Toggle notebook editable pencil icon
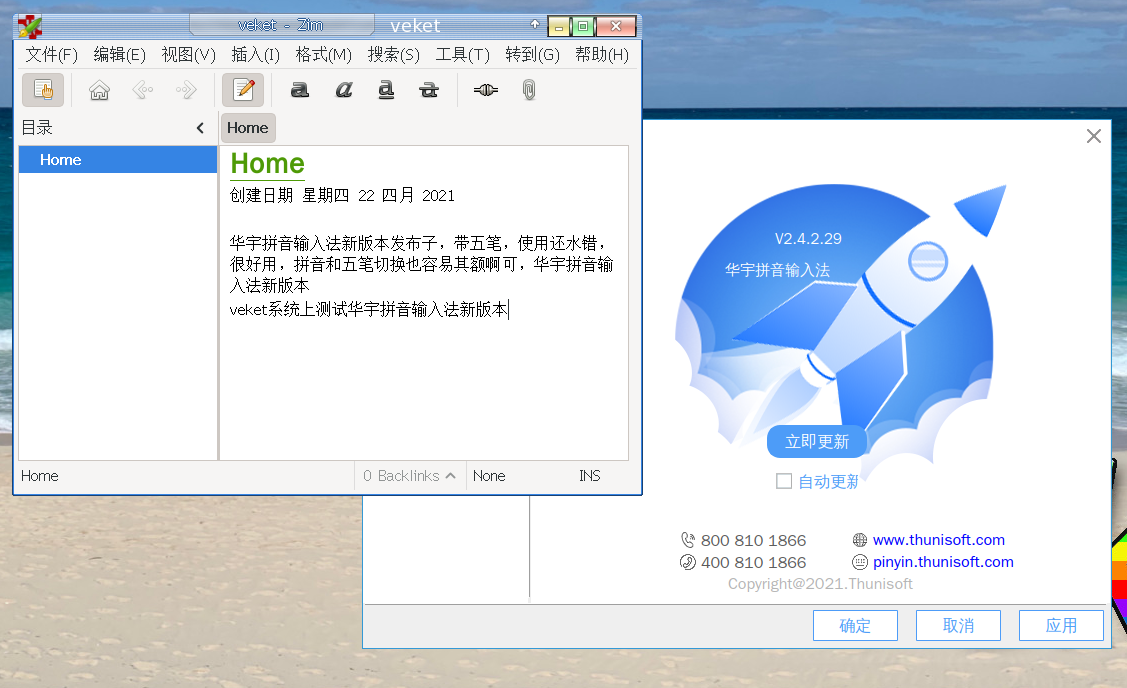Image resolution: width=1127 pixels, height=688 pixels. [x=243, y=90]
